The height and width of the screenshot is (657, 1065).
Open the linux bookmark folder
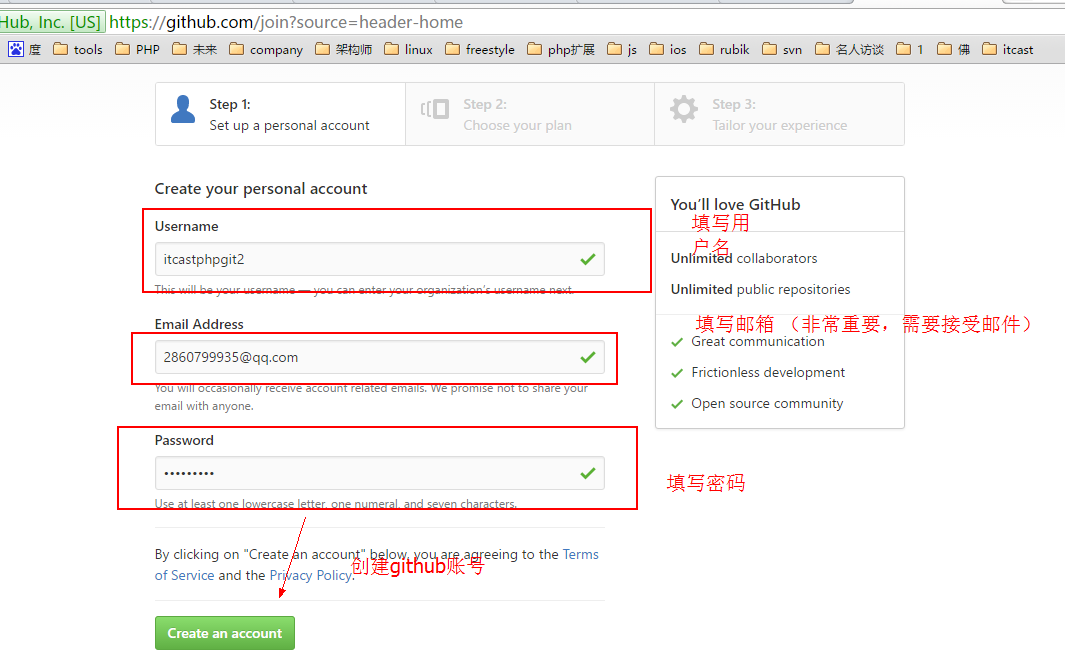[408, 50]
